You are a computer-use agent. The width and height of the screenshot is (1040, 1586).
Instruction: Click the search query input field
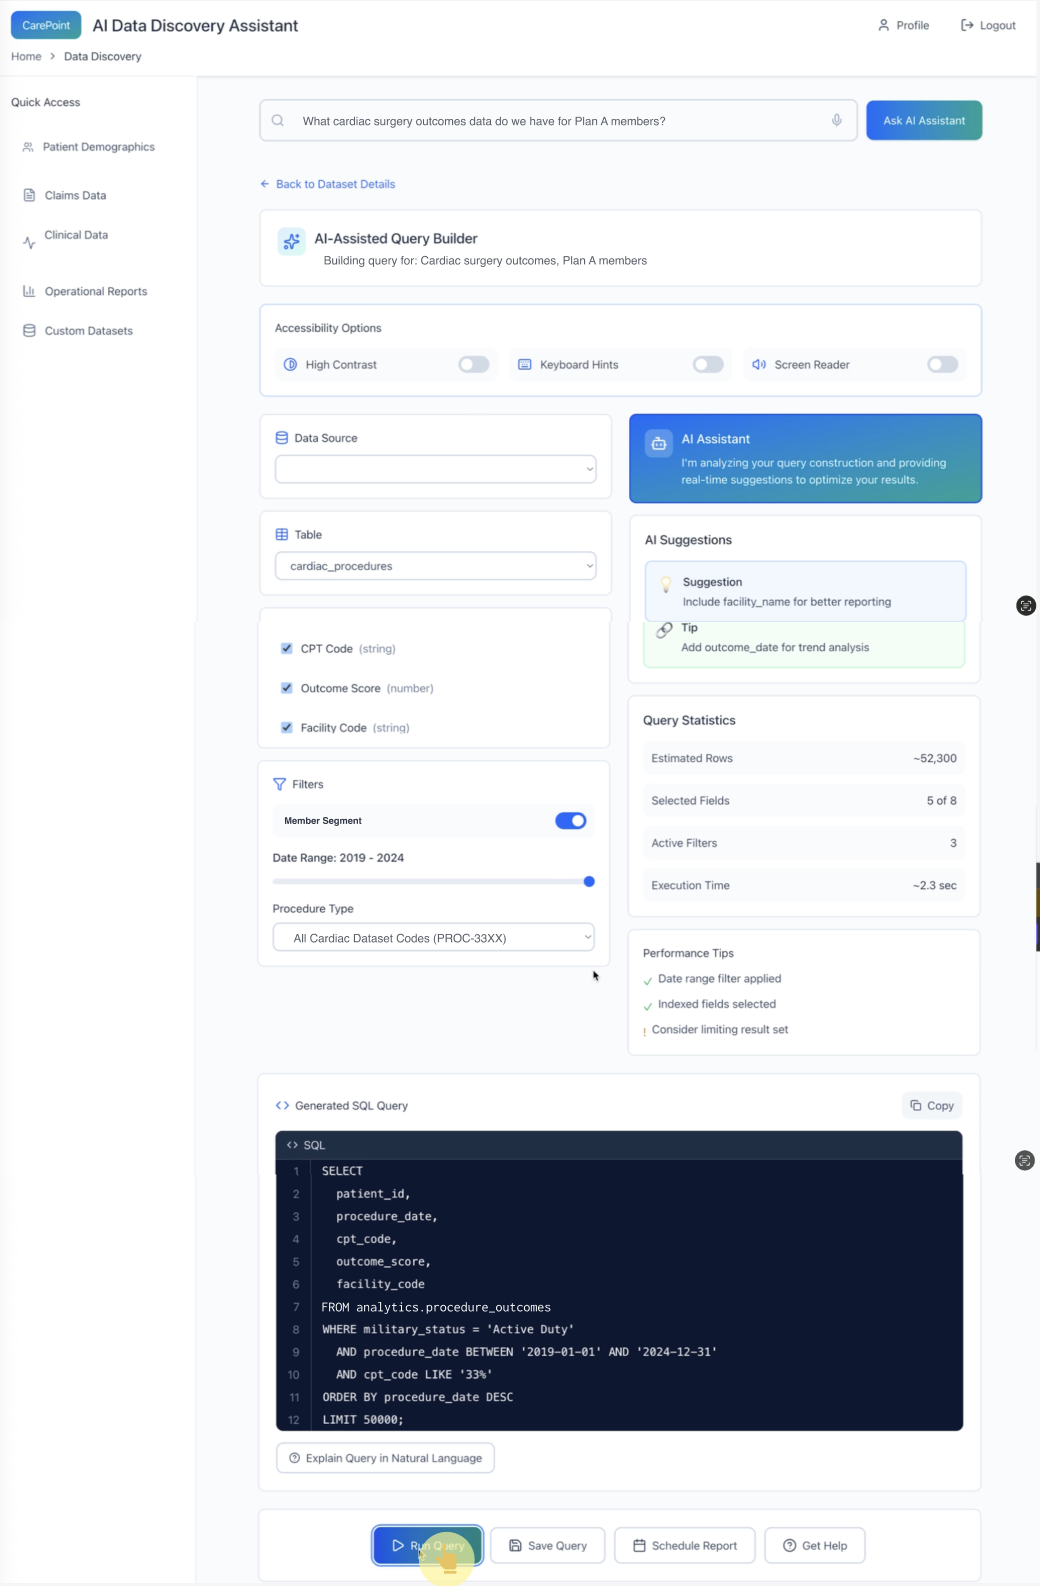pos(558,120)
